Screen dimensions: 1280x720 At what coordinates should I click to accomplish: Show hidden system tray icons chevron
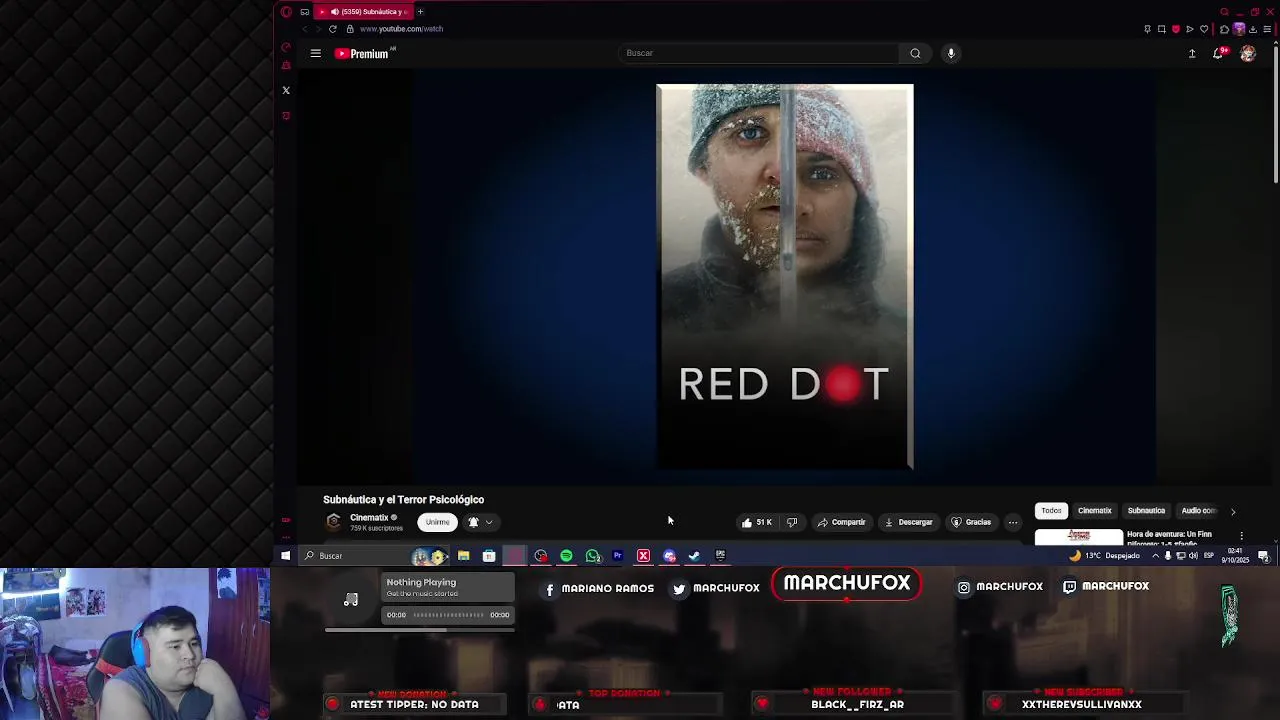click(1155, 556)
